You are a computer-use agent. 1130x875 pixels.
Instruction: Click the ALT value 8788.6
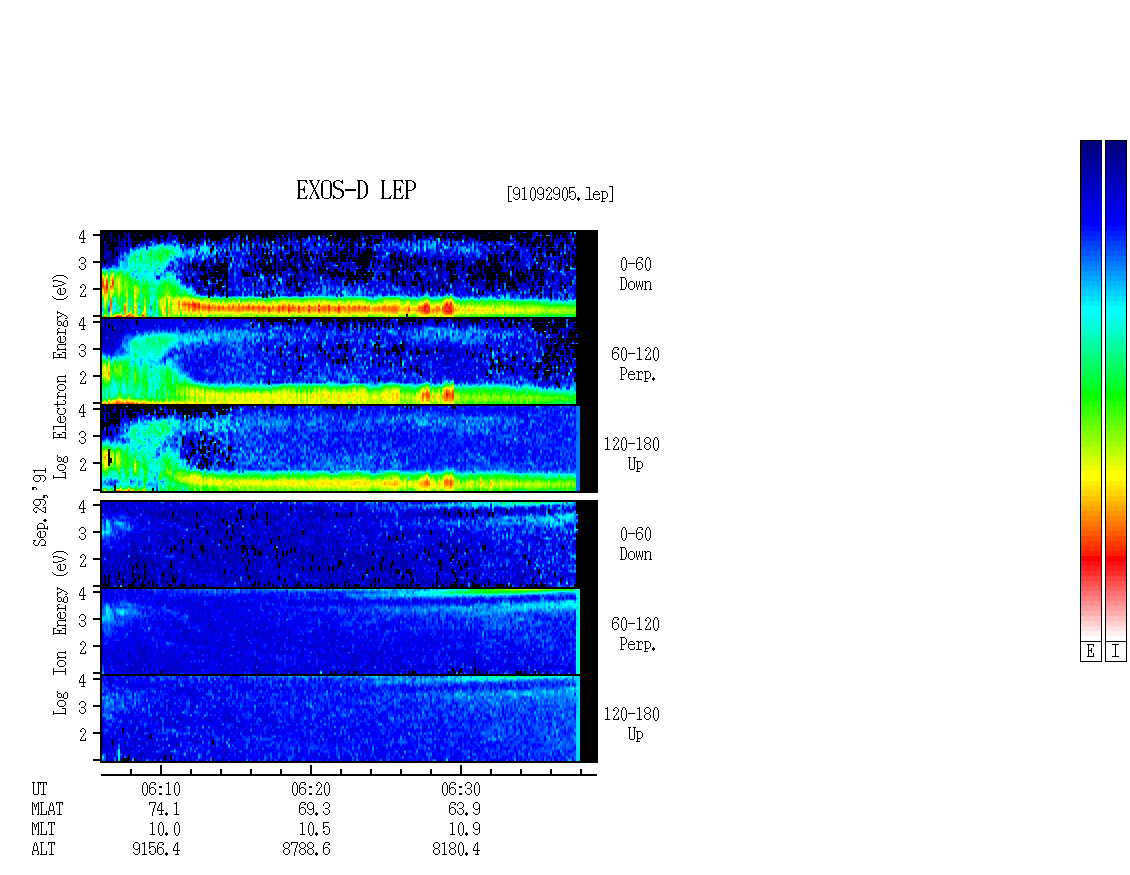point(306,850)
